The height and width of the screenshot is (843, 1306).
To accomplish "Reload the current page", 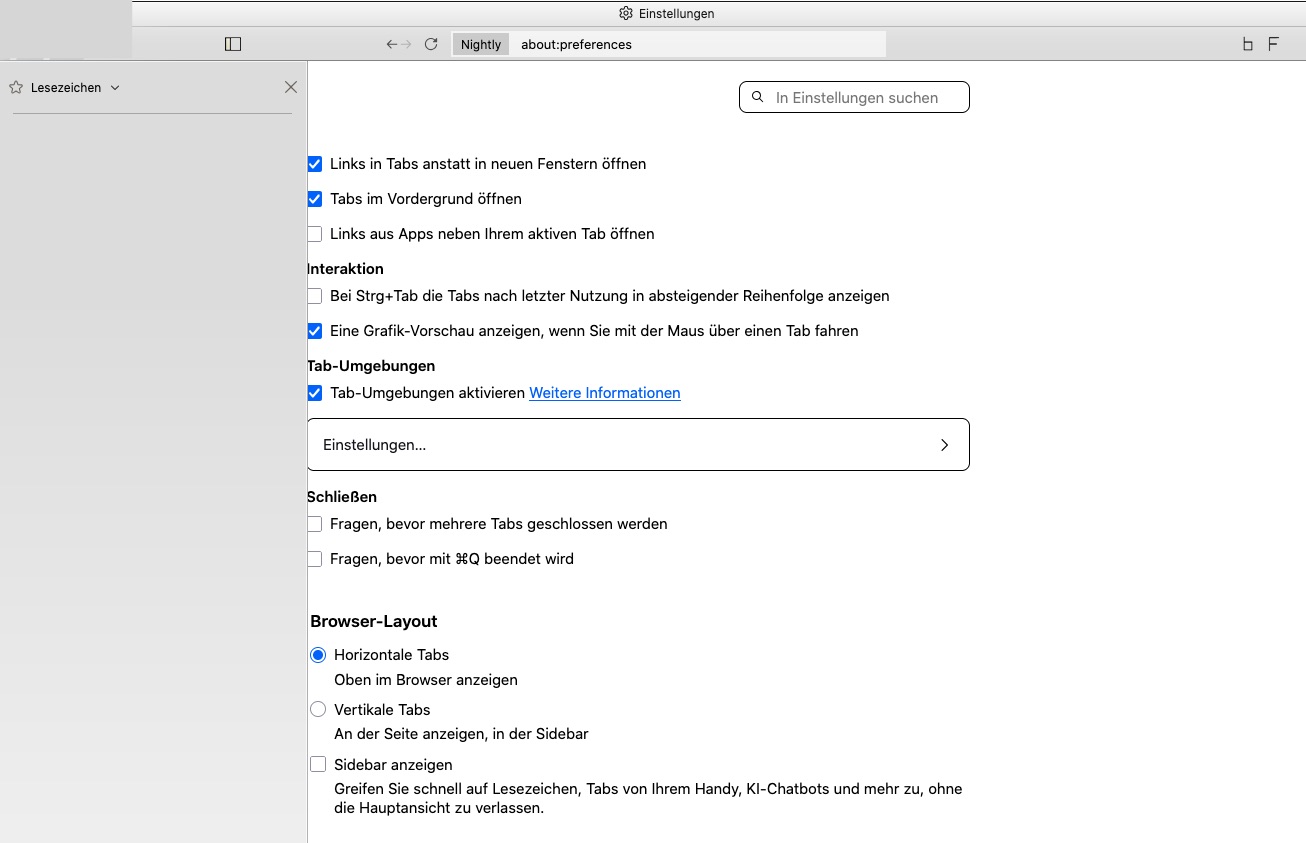I will [431, 44].
